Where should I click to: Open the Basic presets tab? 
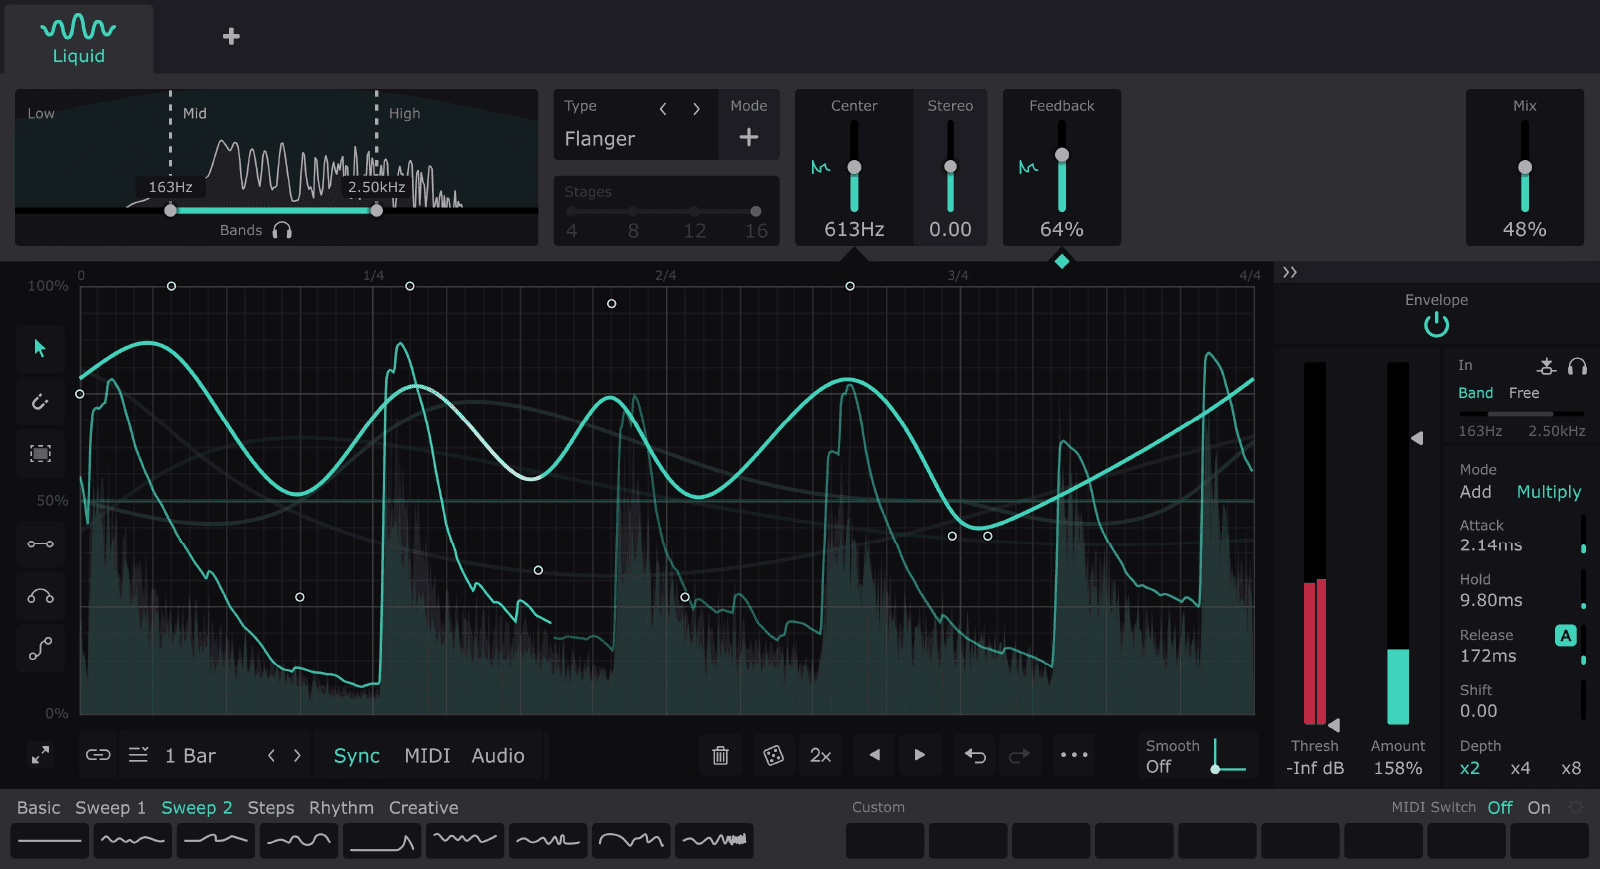point(38,808)
